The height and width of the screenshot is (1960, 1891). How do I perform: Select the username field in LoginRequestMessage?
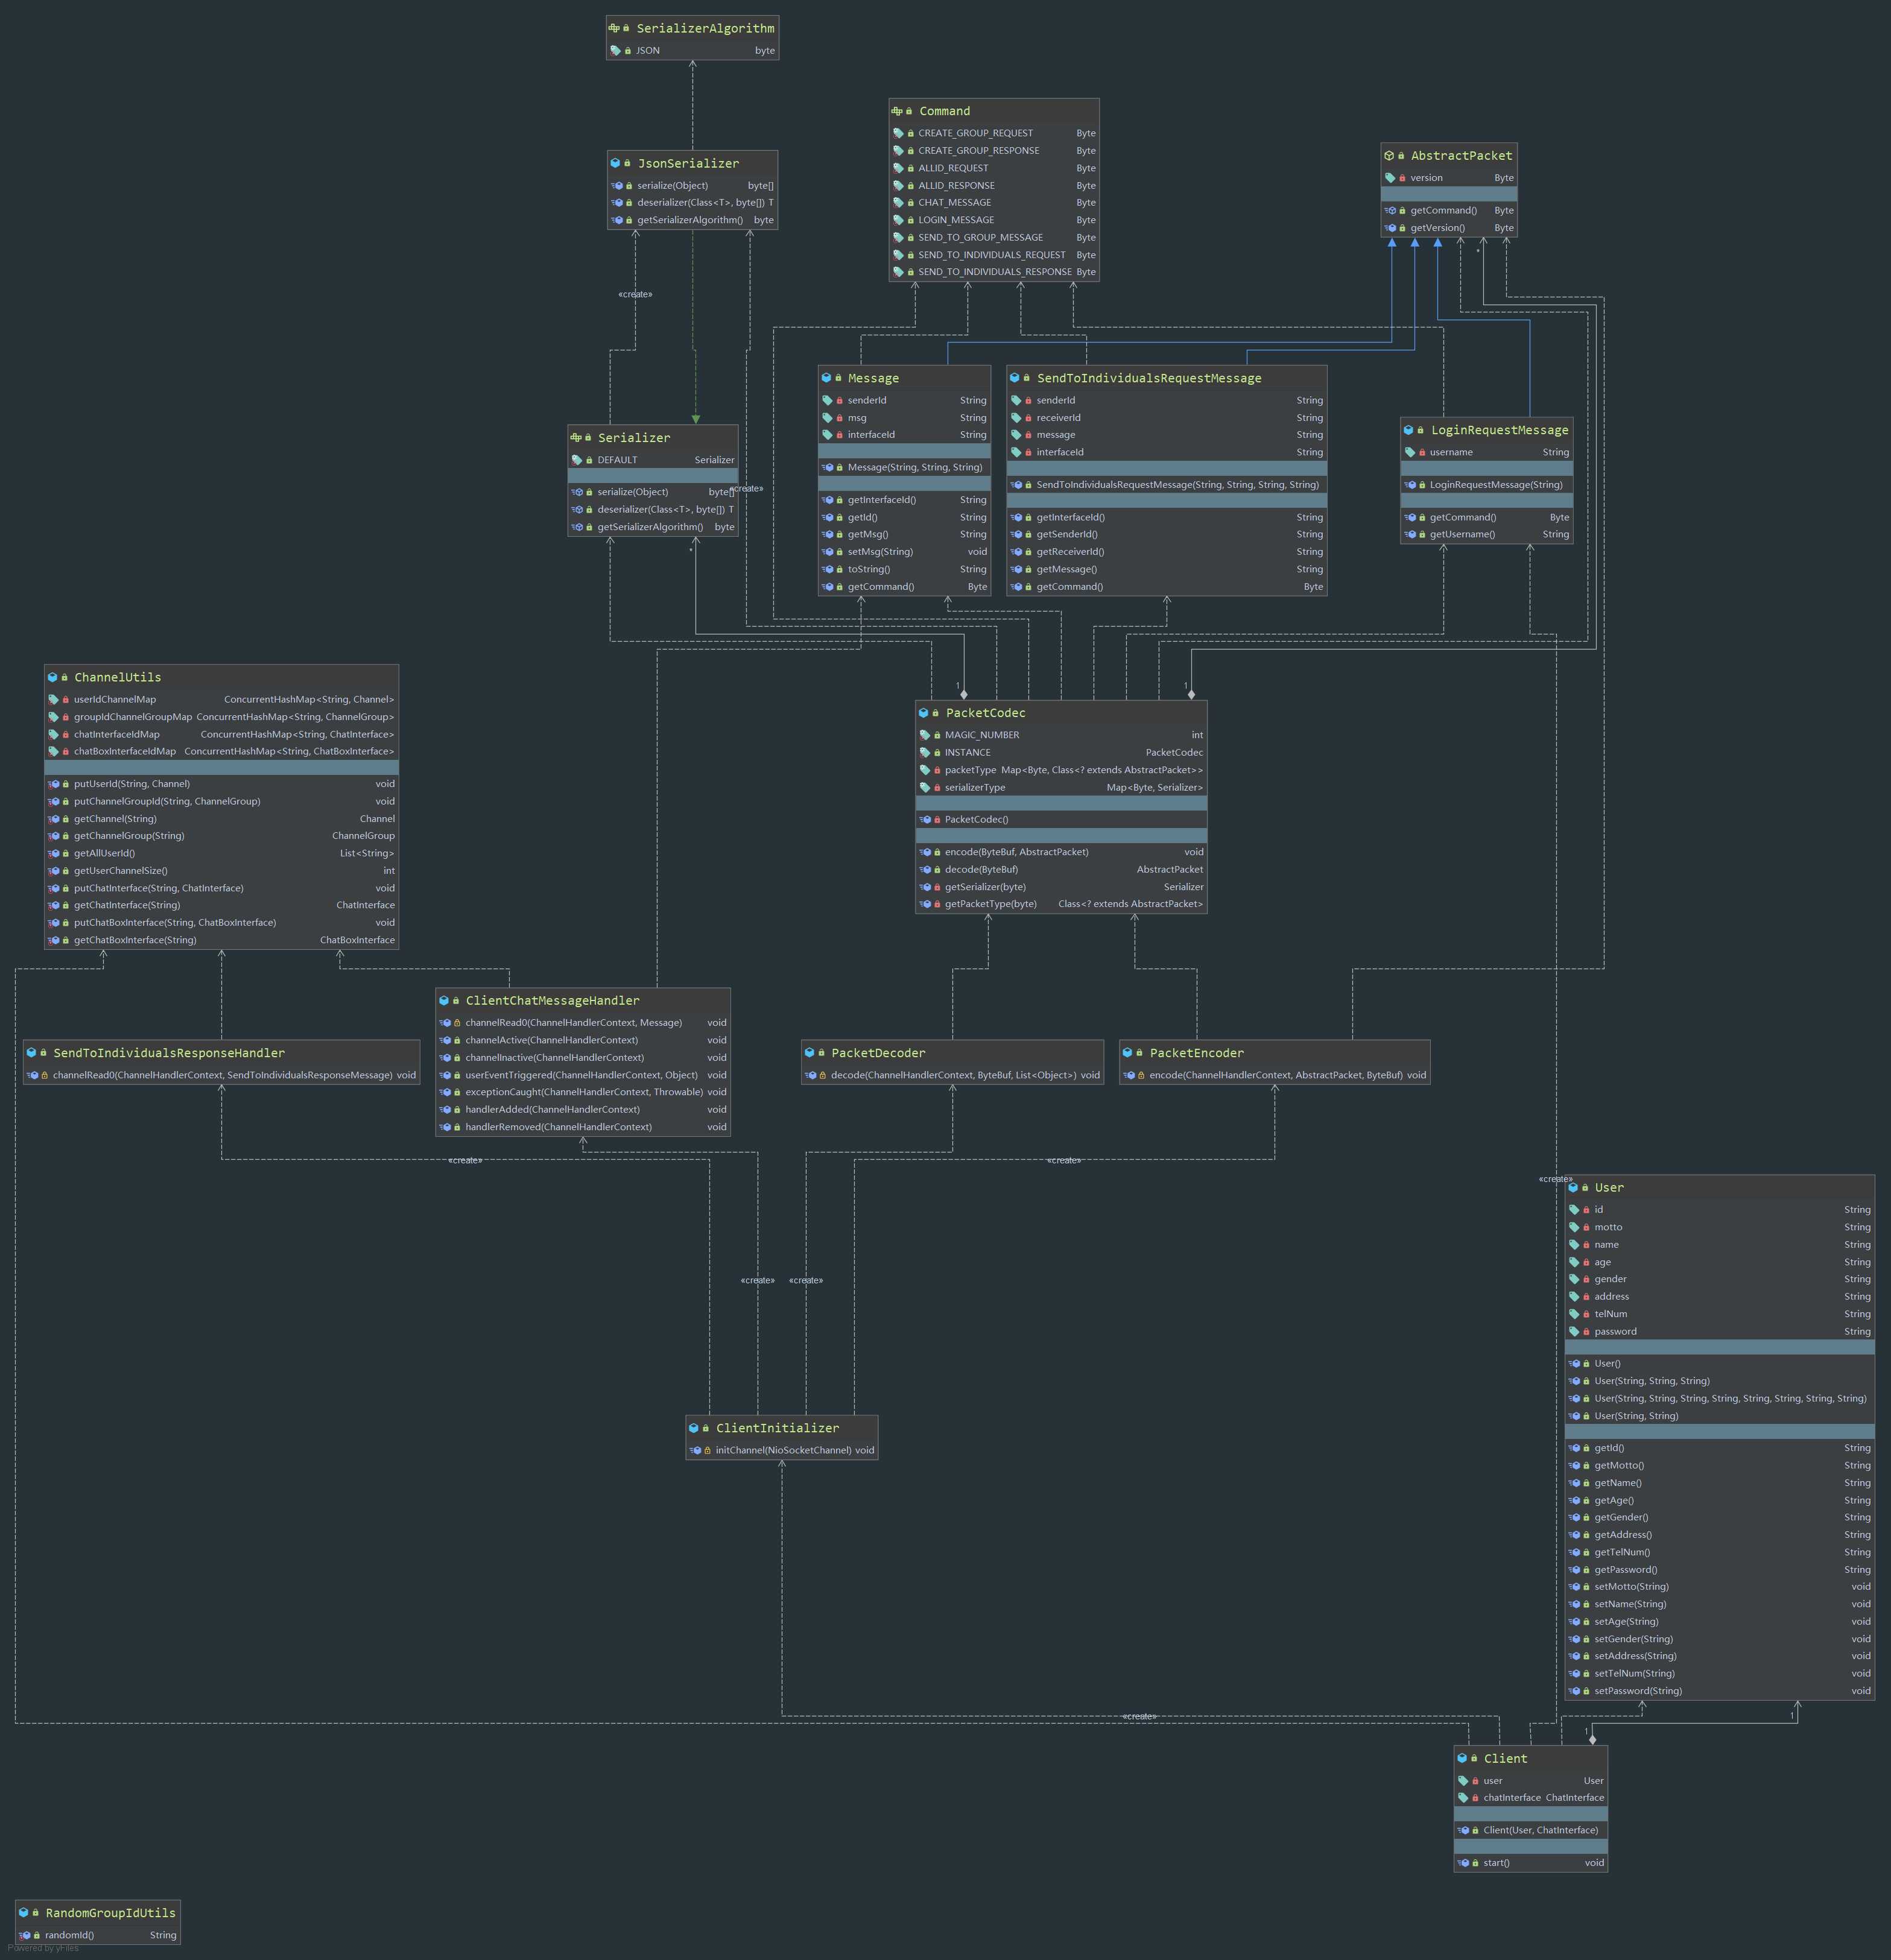pyautogui.click(x=1486, y=452)
